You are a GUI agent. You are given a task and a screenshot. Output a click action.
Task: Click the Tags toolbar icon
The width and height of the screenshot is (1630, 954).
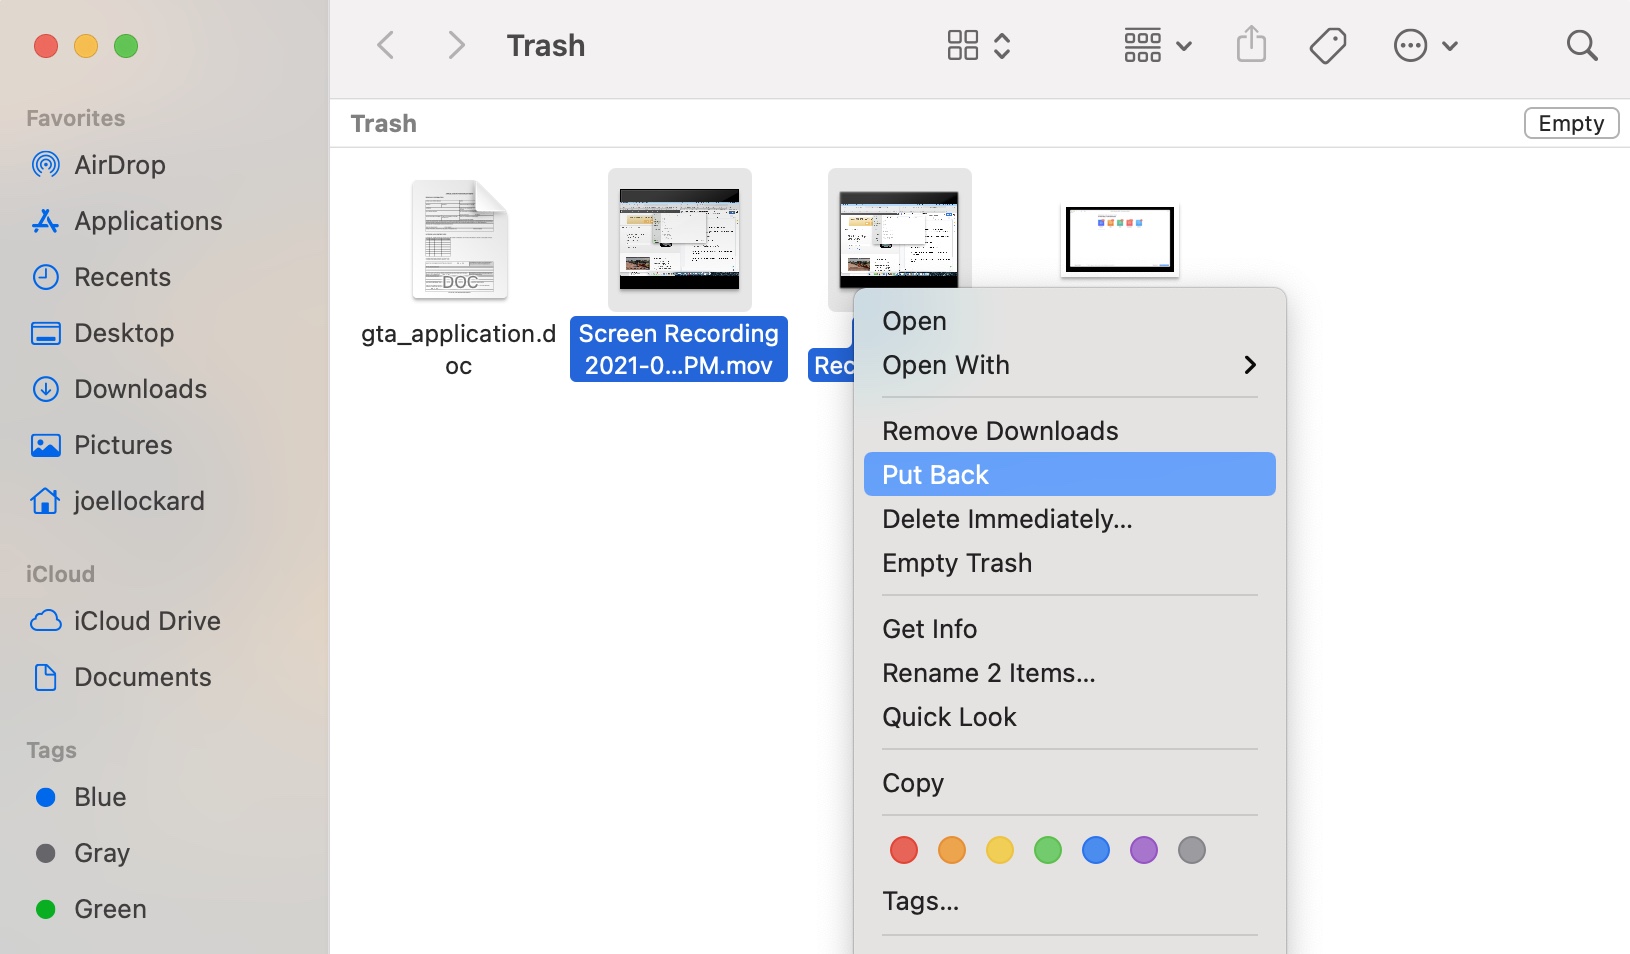1328,45
